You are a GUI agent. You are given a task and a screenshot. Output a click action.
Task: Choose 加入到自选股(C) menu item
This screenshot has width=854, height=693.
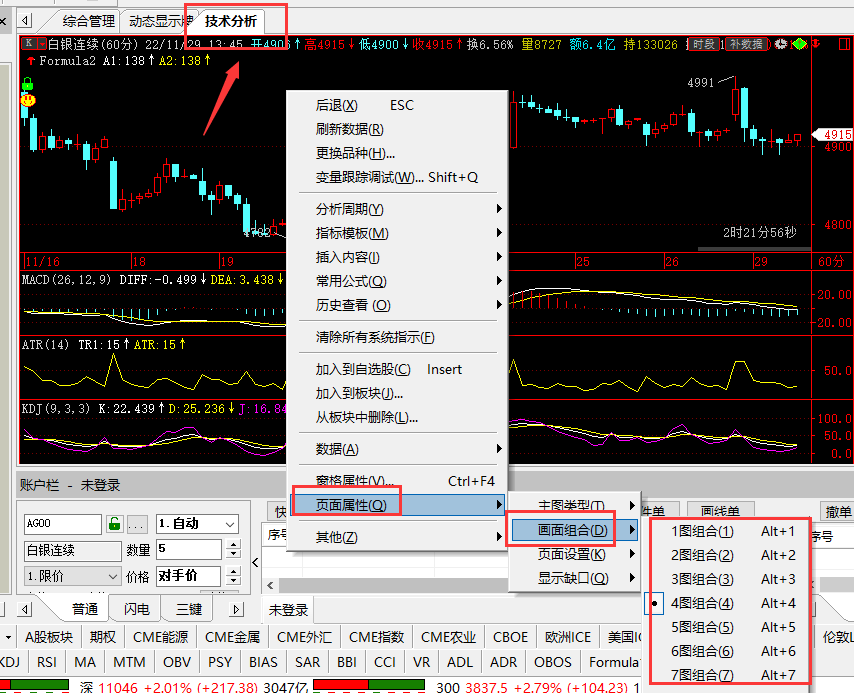pyautogui.click(x=398, y=369)
